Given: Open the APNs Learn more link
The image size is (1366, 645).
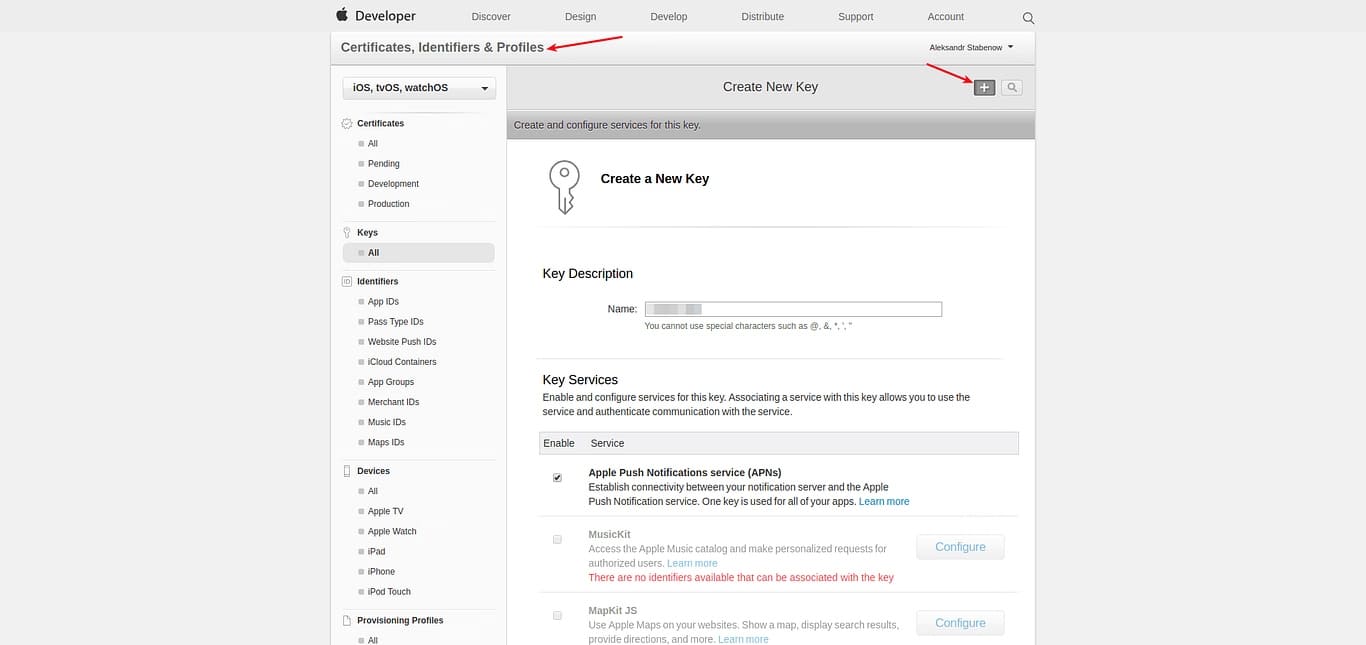Looking at the screenshot, I should [x=884, y=500].
